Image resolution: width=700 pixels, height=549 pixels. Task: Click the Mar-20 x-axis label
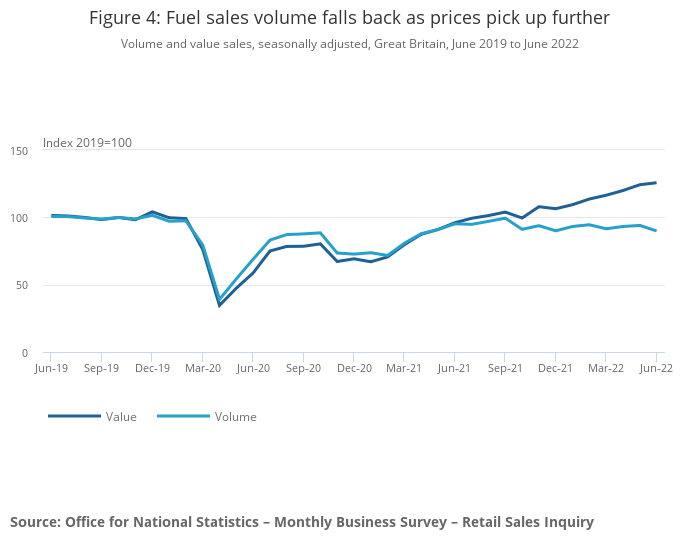[x=202, y=368]
